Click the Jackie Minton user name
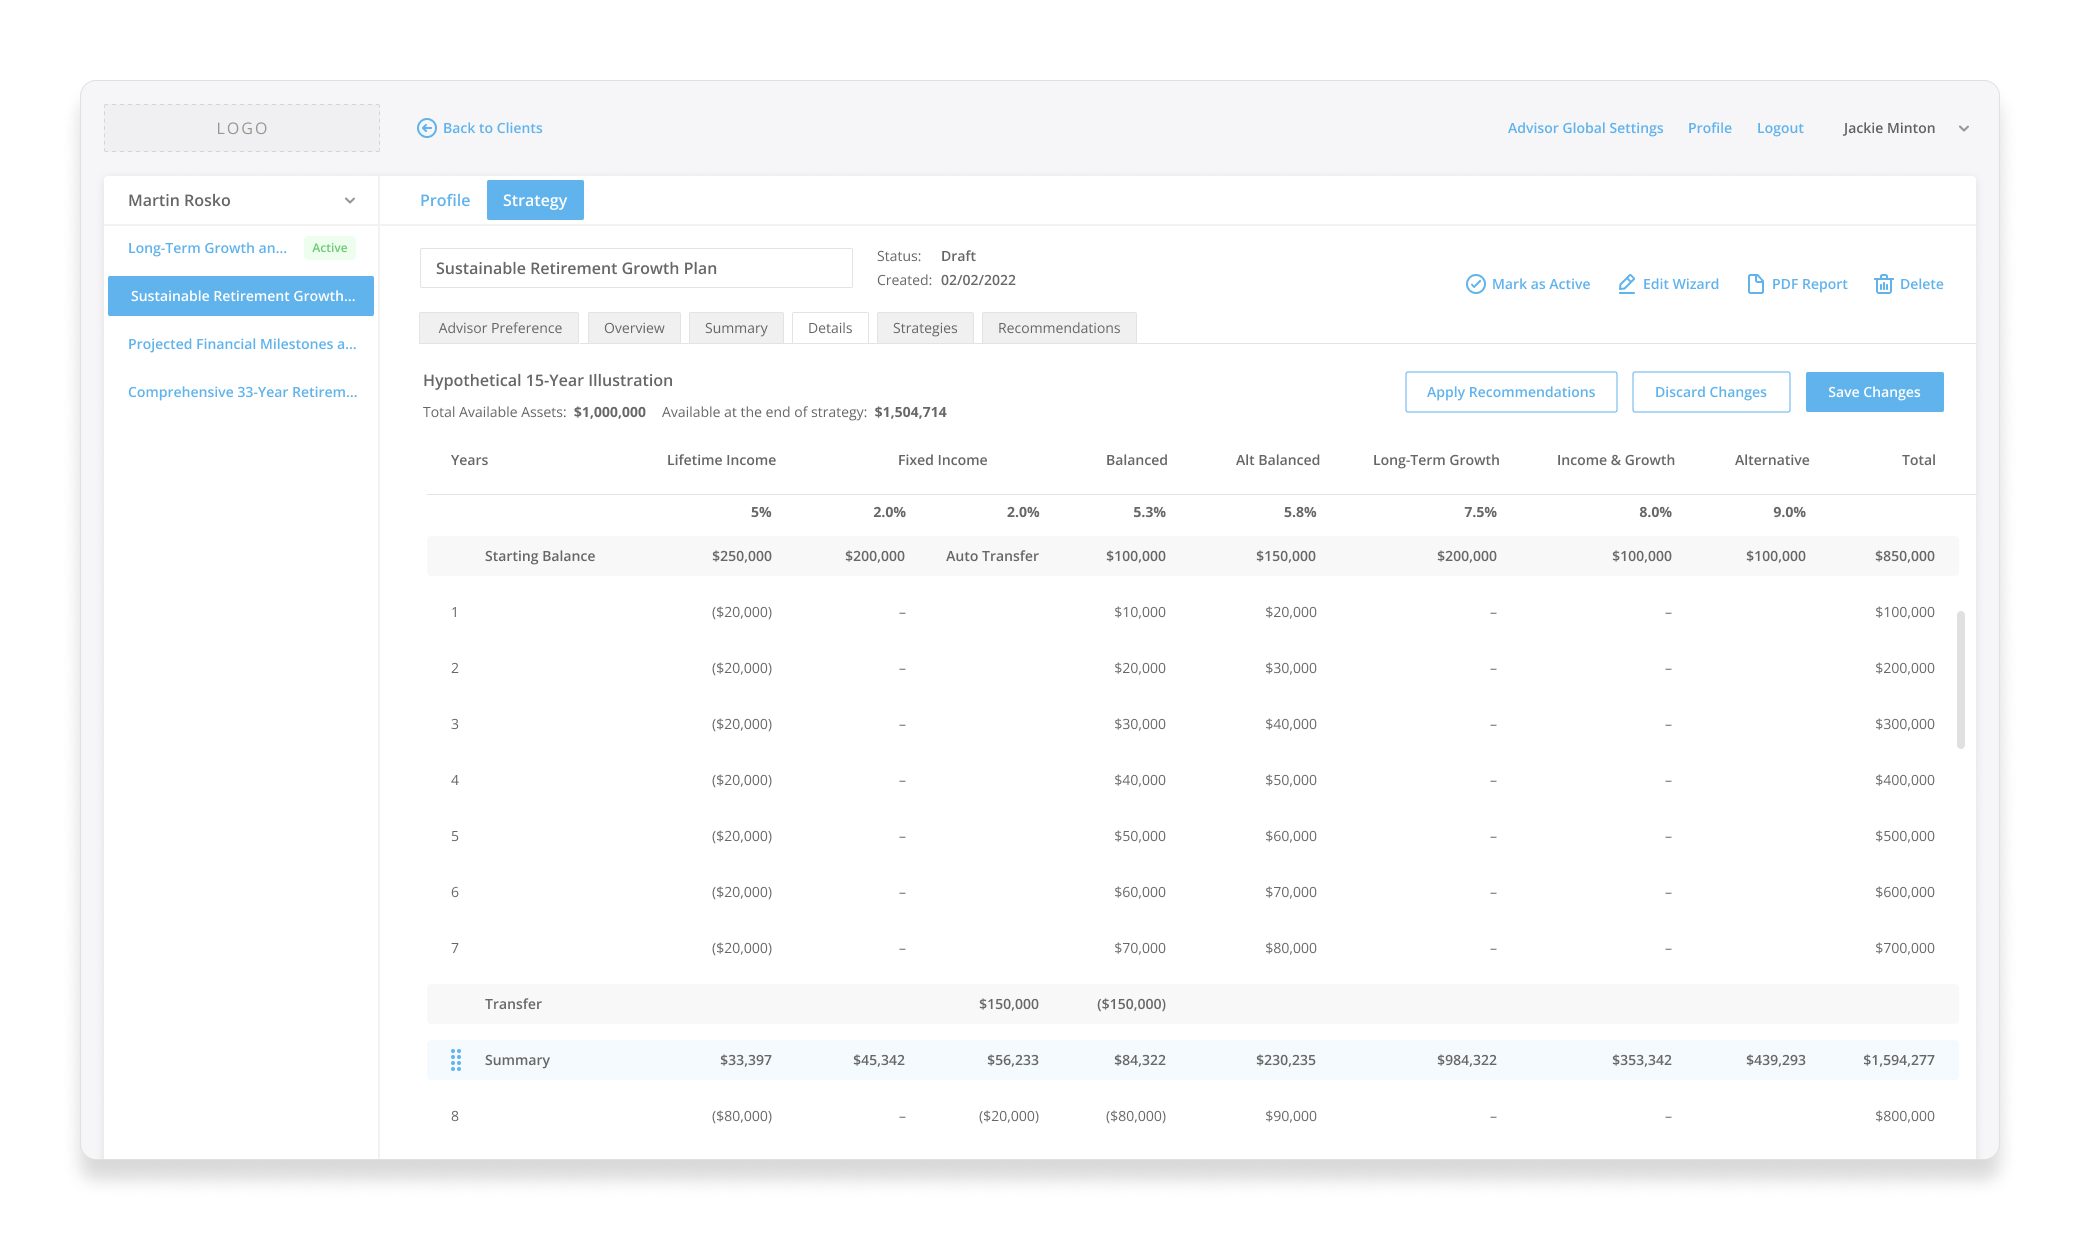This screenshot has height=1240, width=2080. tap(1889, 128)
